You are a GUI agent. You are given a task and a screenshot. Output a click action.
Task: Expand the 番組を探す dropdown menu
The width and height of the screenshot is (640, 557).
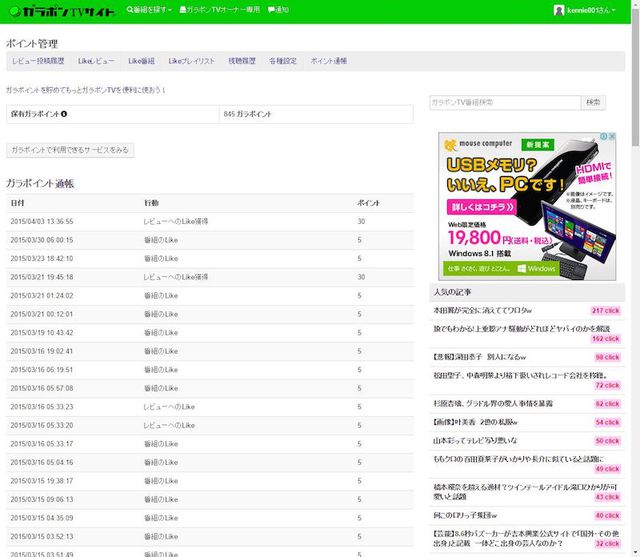point(150,10)
